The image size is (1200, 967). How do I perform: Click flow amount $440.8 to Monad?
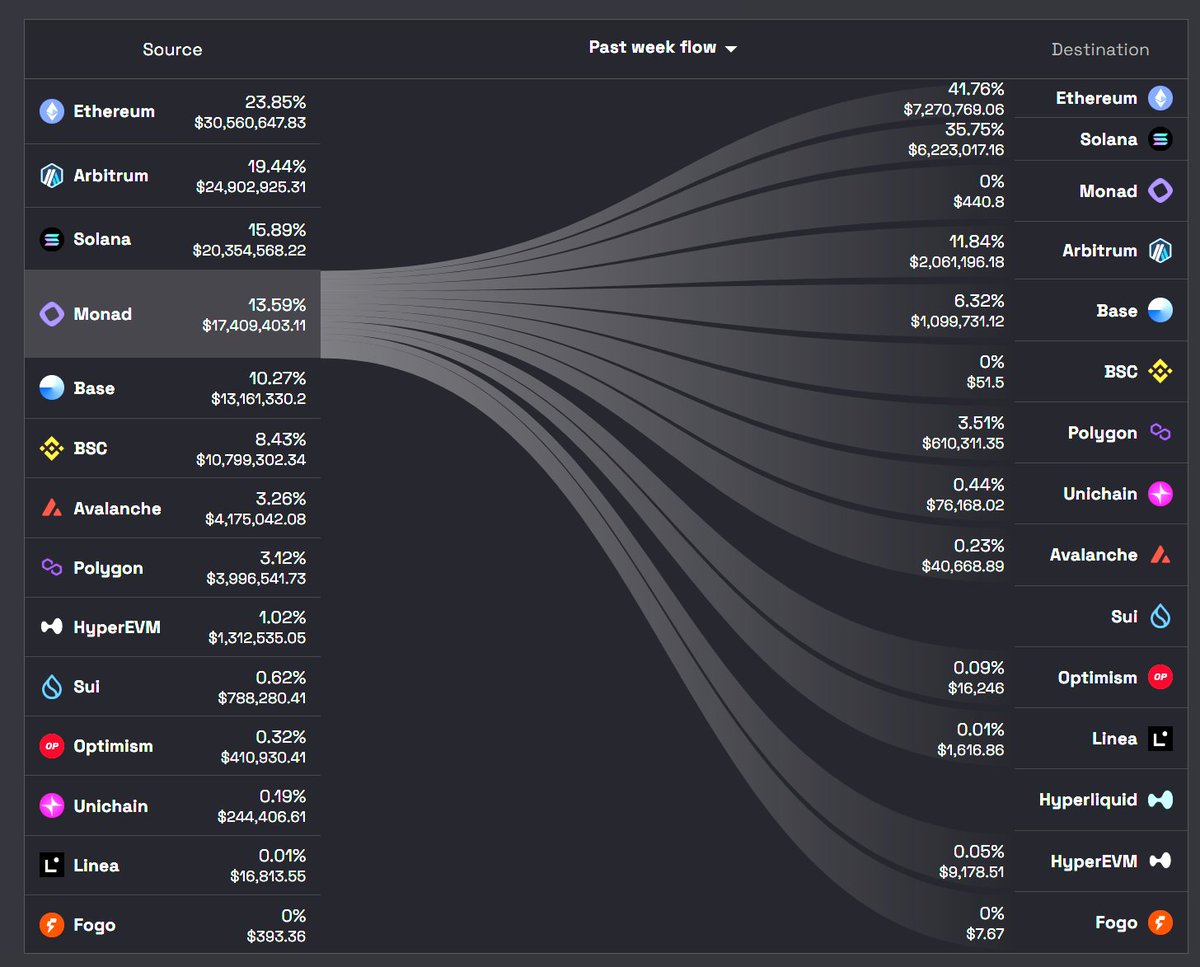tap(979, 201)
